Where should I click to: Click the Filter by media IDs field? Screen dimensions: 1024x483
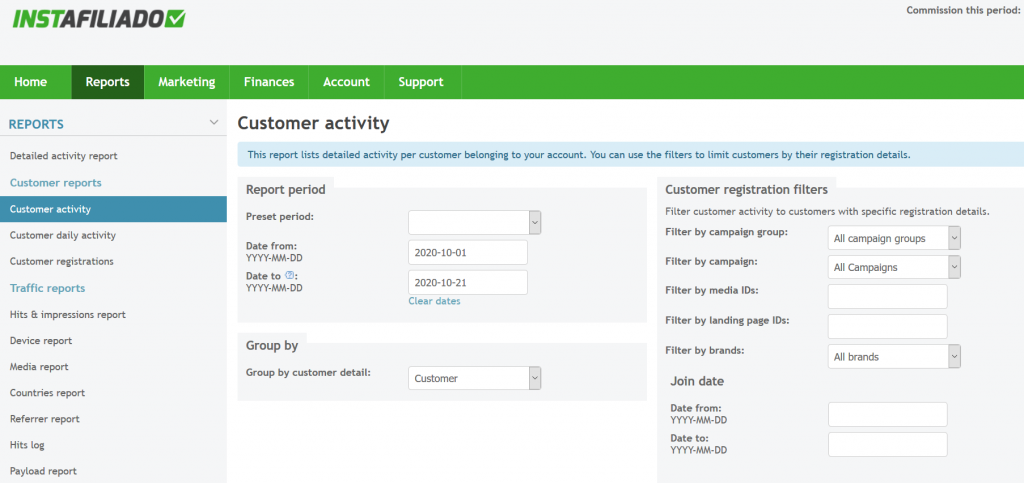pos(888,296)
